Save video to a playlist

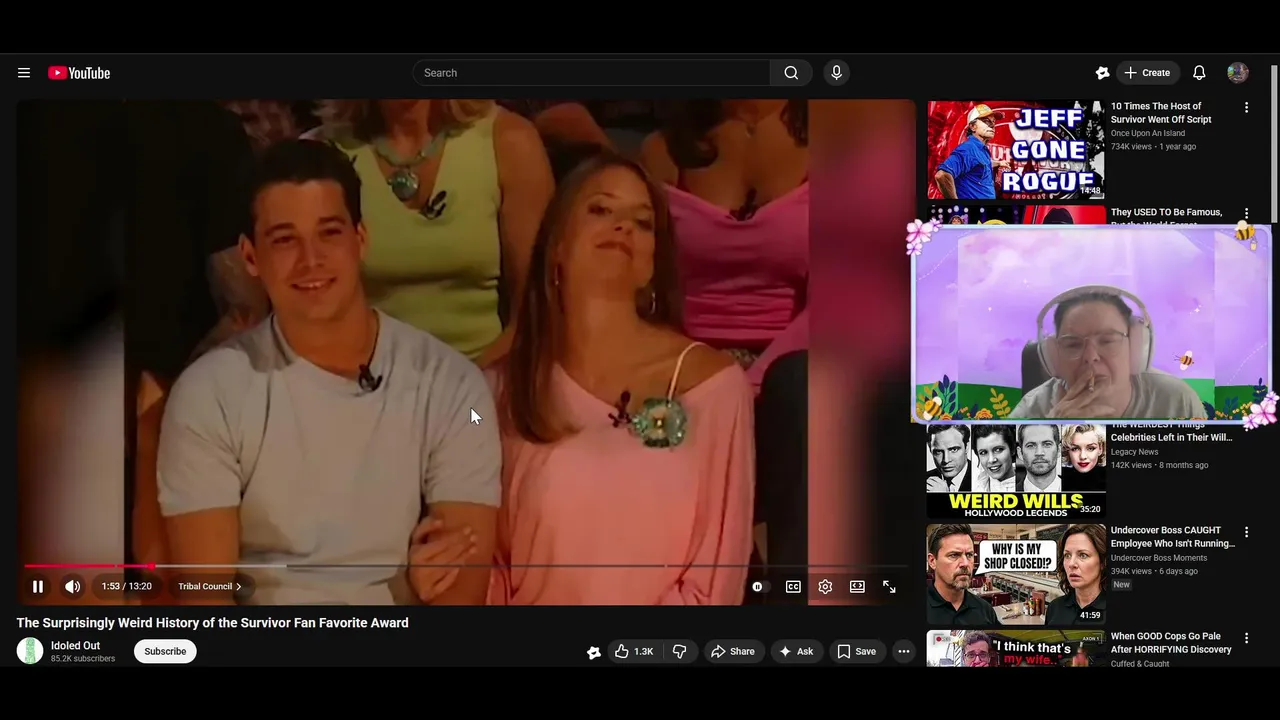click(x=857, y=651)
